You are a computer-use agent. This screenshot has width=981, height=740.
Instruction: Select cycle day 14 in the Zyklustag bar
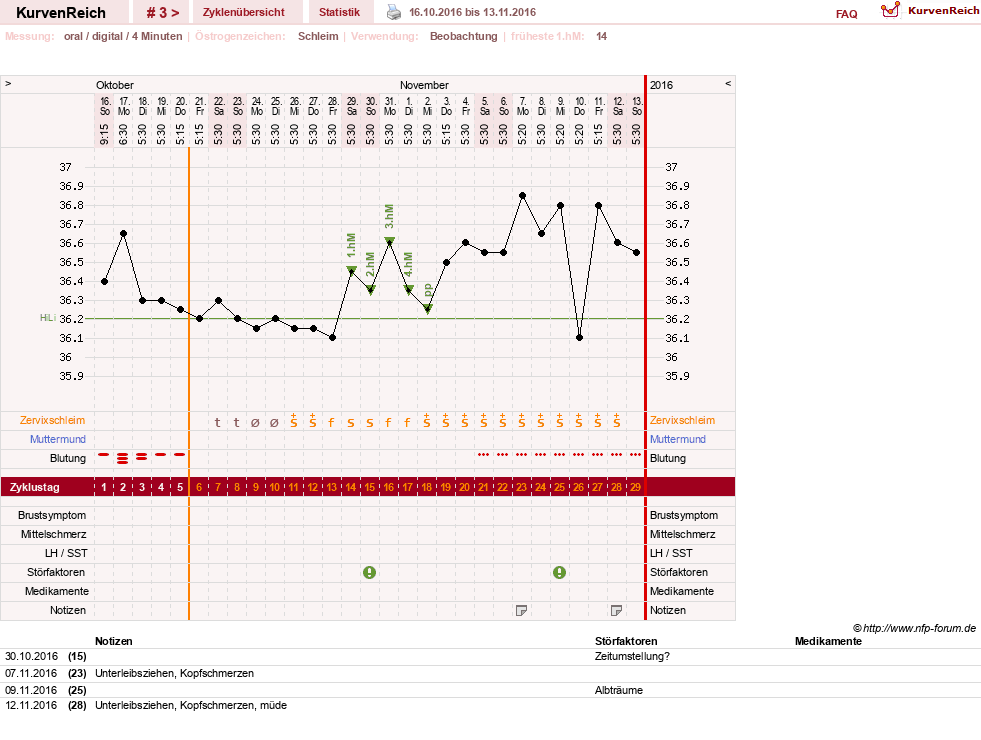(x=350, y=487)
